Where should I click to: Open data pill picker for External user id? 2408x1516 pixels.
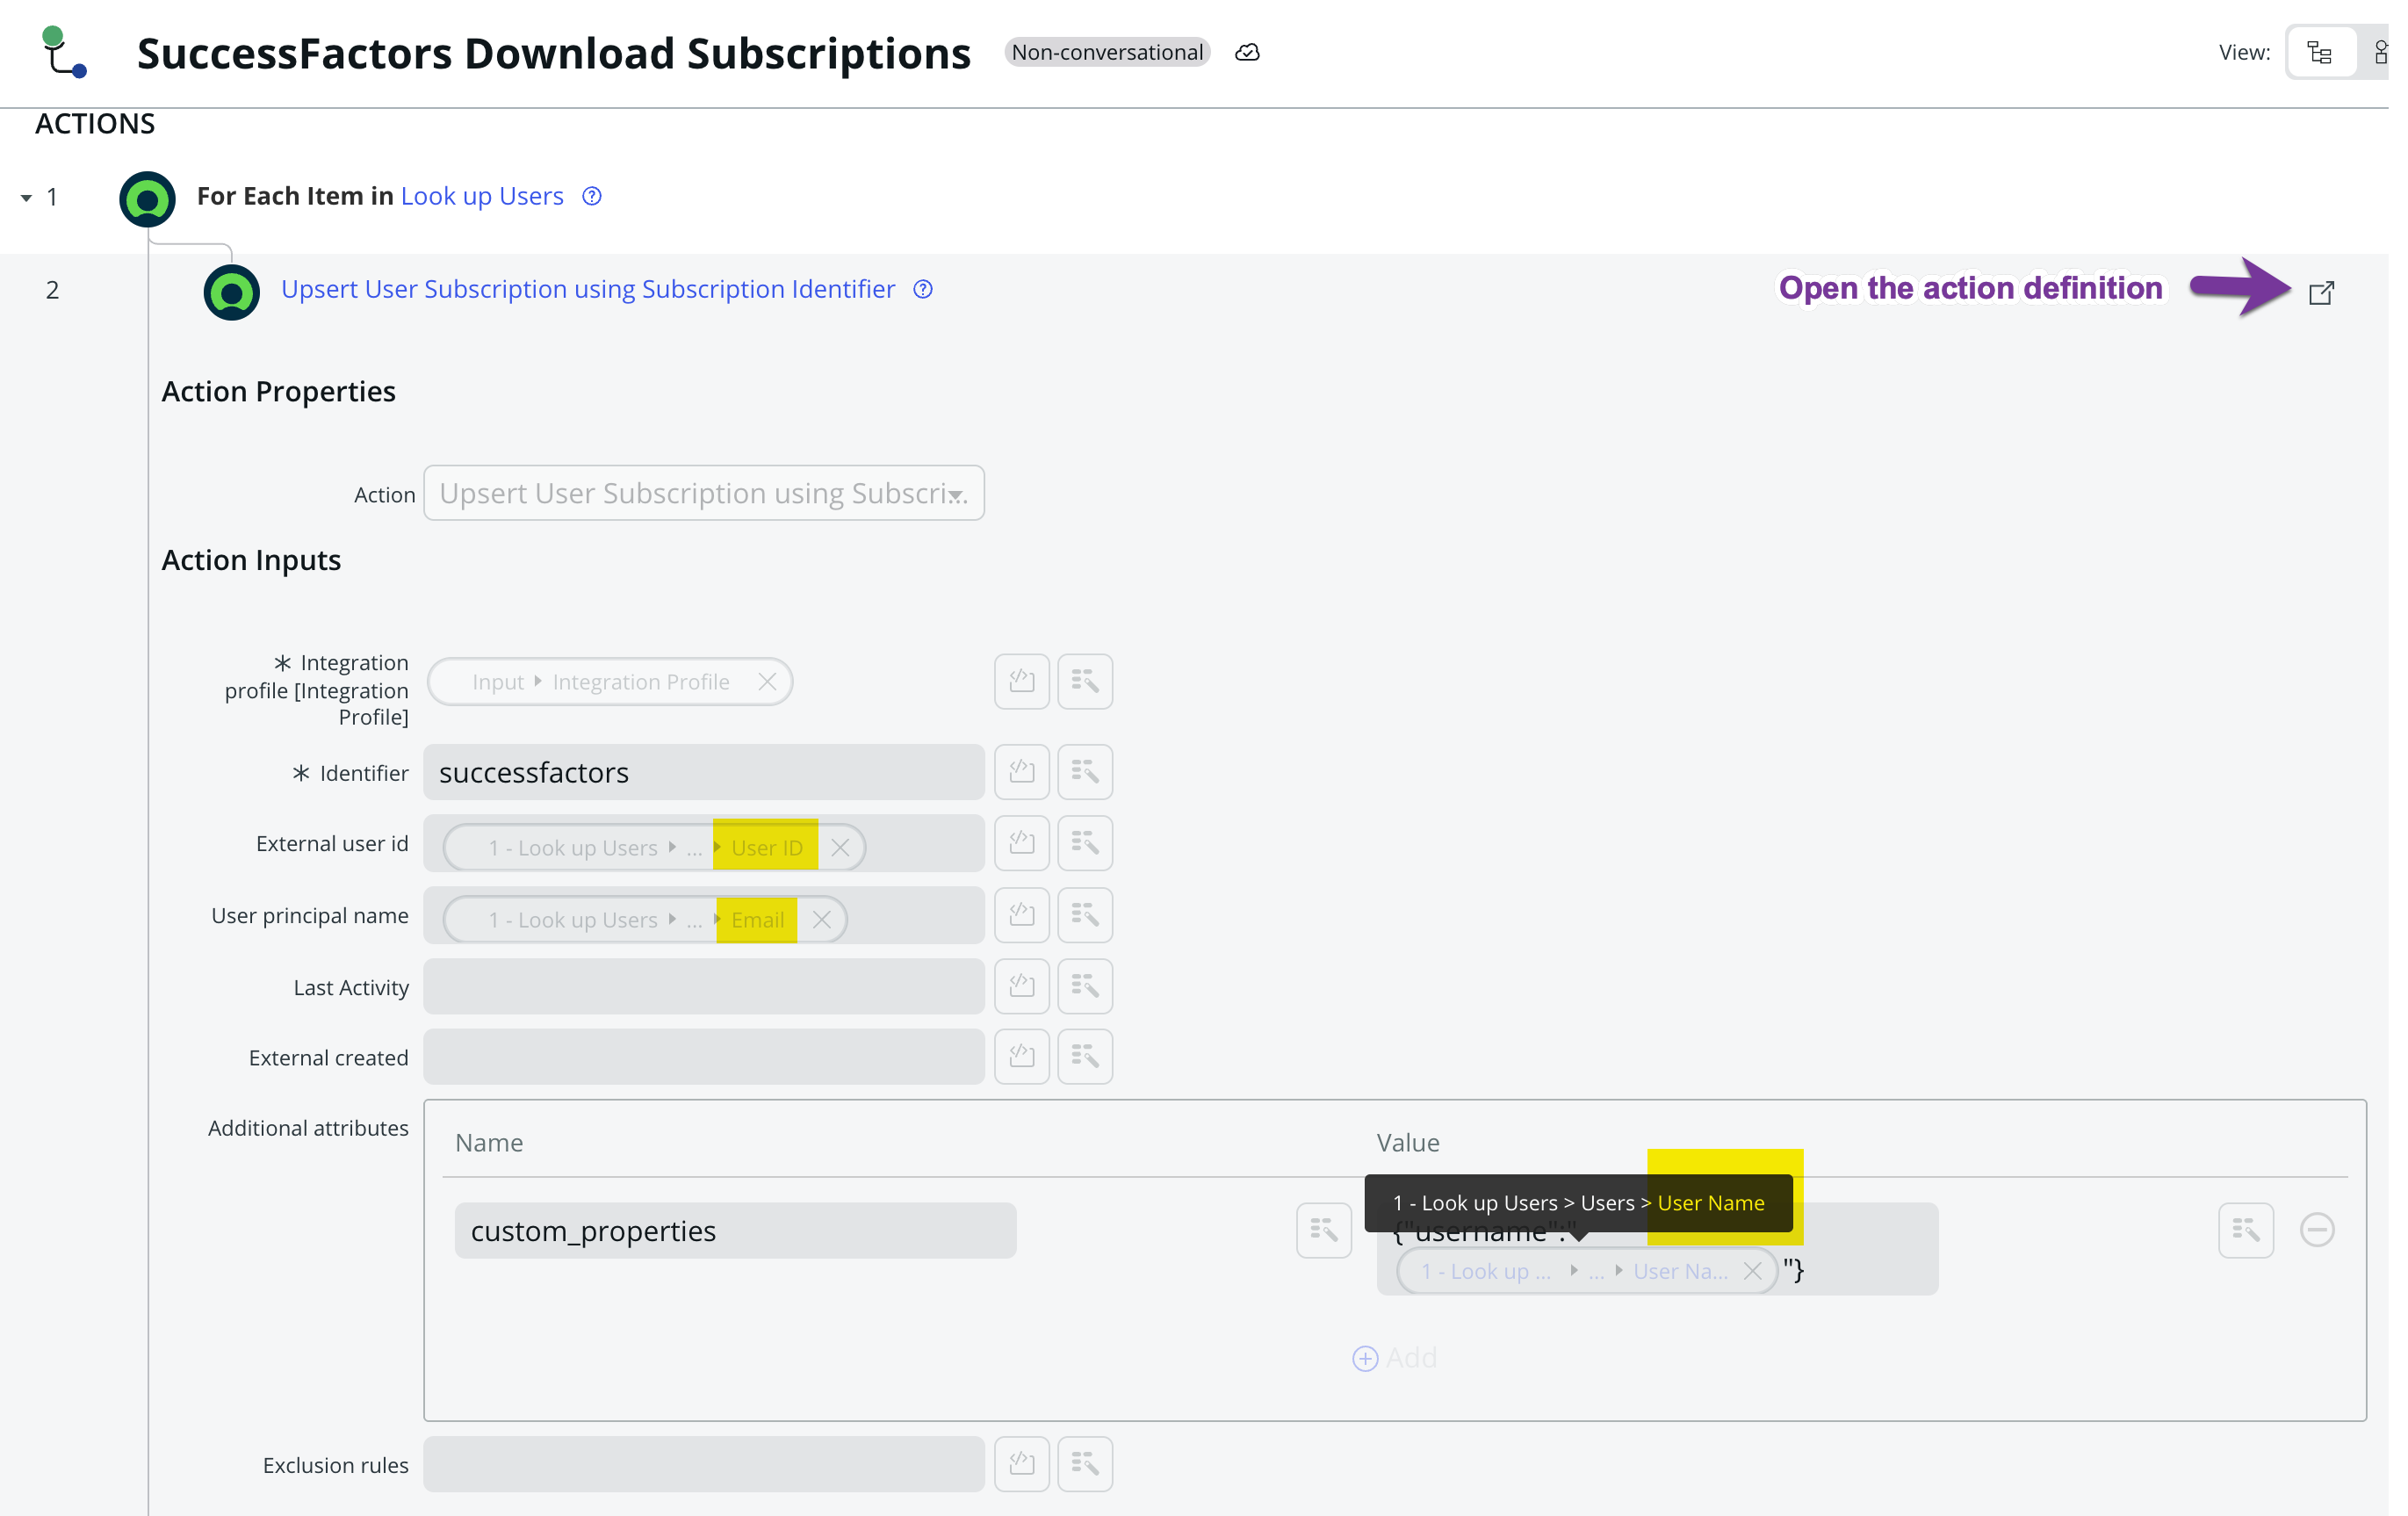1085,843
